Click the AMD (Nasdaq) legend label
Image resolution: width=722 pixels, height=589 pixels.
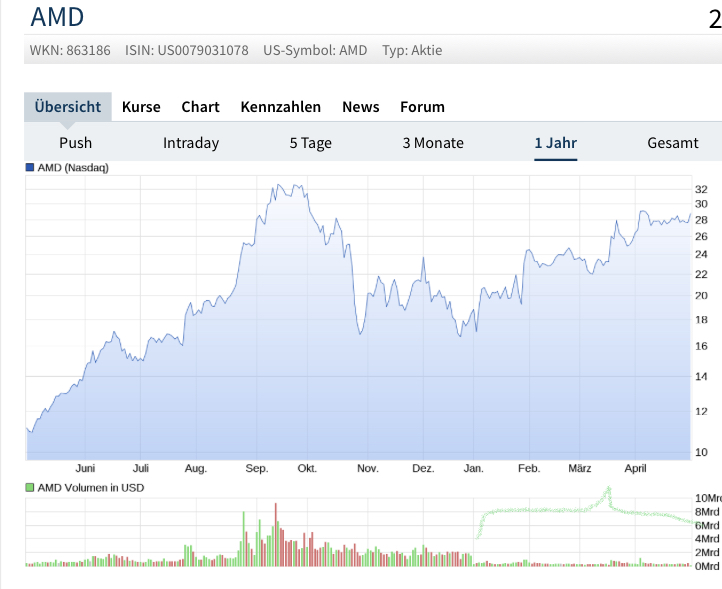click(73, 168)
